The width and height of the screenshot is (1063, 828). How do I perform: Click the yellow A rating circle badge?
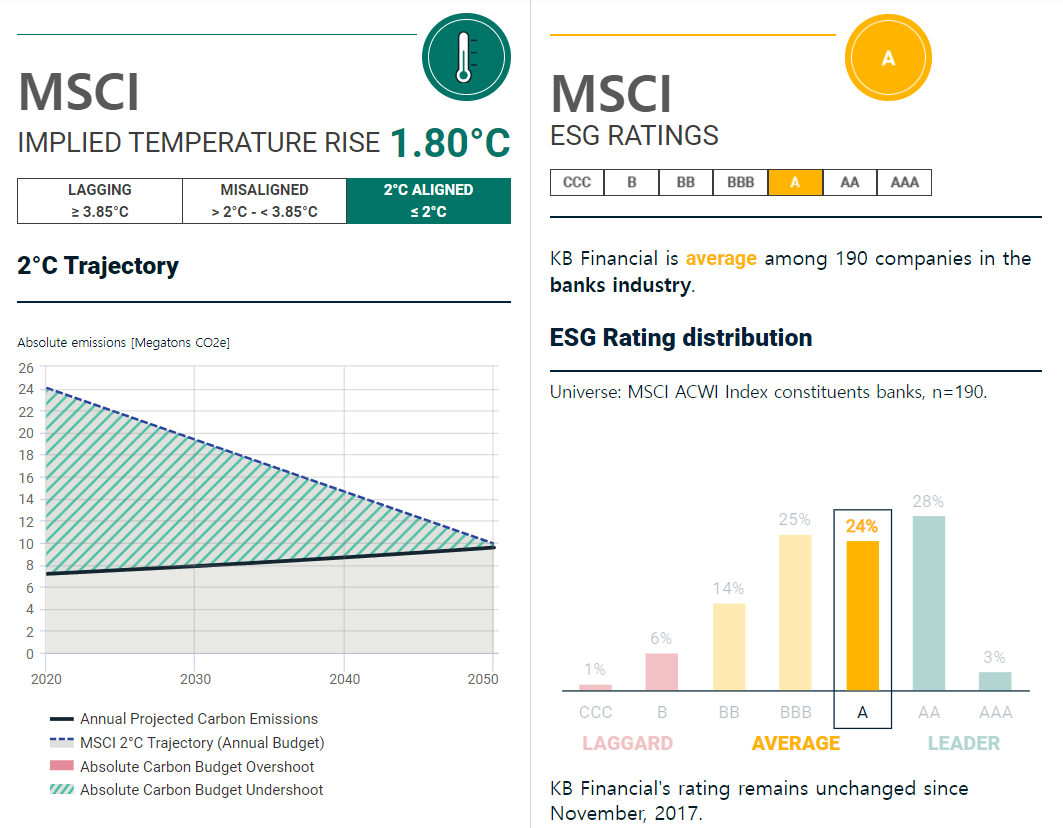click(888, 58)
